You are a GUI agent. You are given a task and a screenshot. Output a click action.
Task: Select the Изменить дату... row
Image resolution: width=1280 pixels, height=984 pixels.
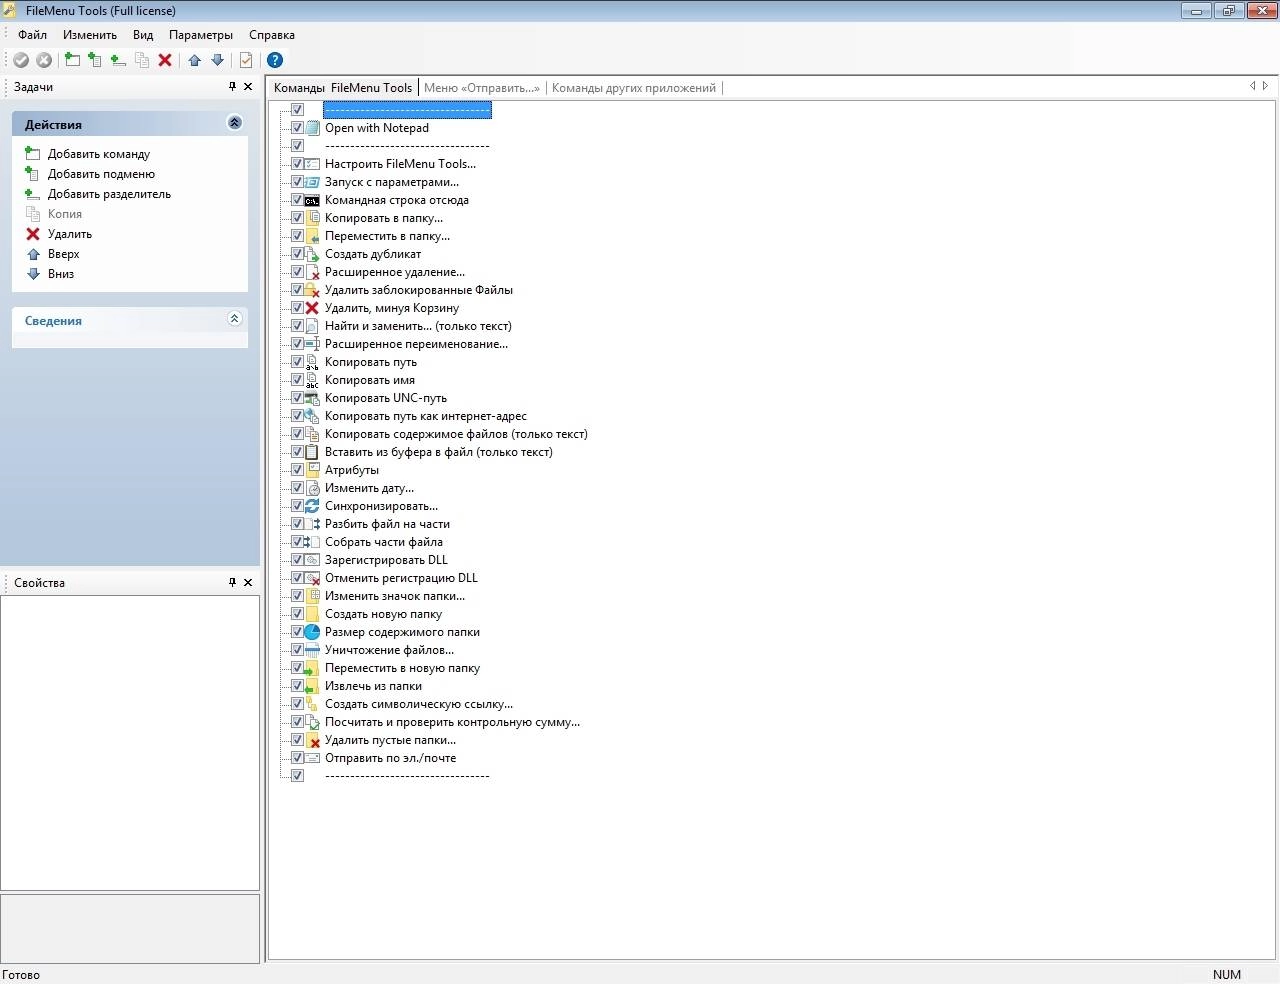coord(369,488)
